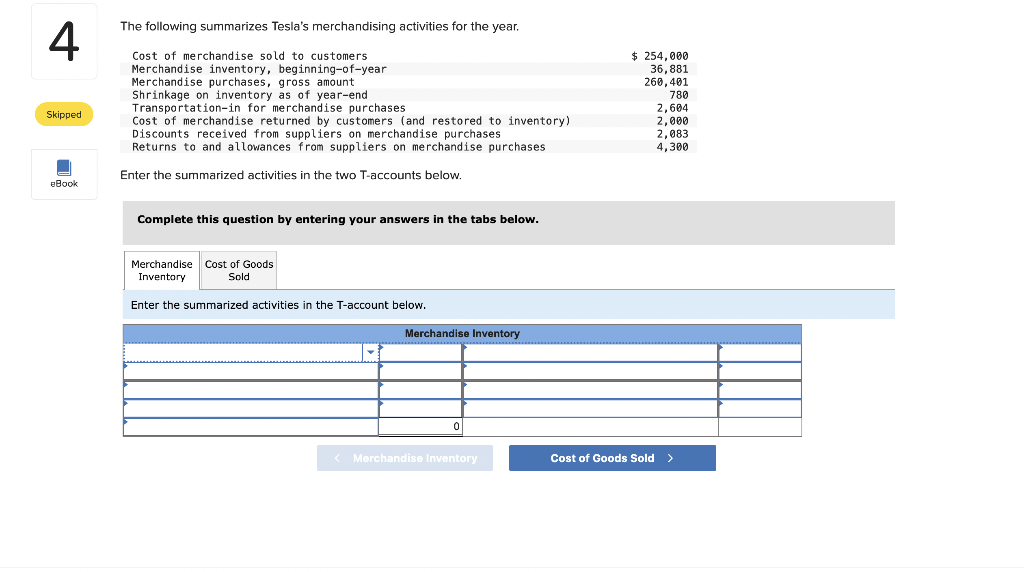The height and width of the screenshot is (572, 1024).
Task: Click the 'Complete this question' instruction banner
Action: [509, 223]
